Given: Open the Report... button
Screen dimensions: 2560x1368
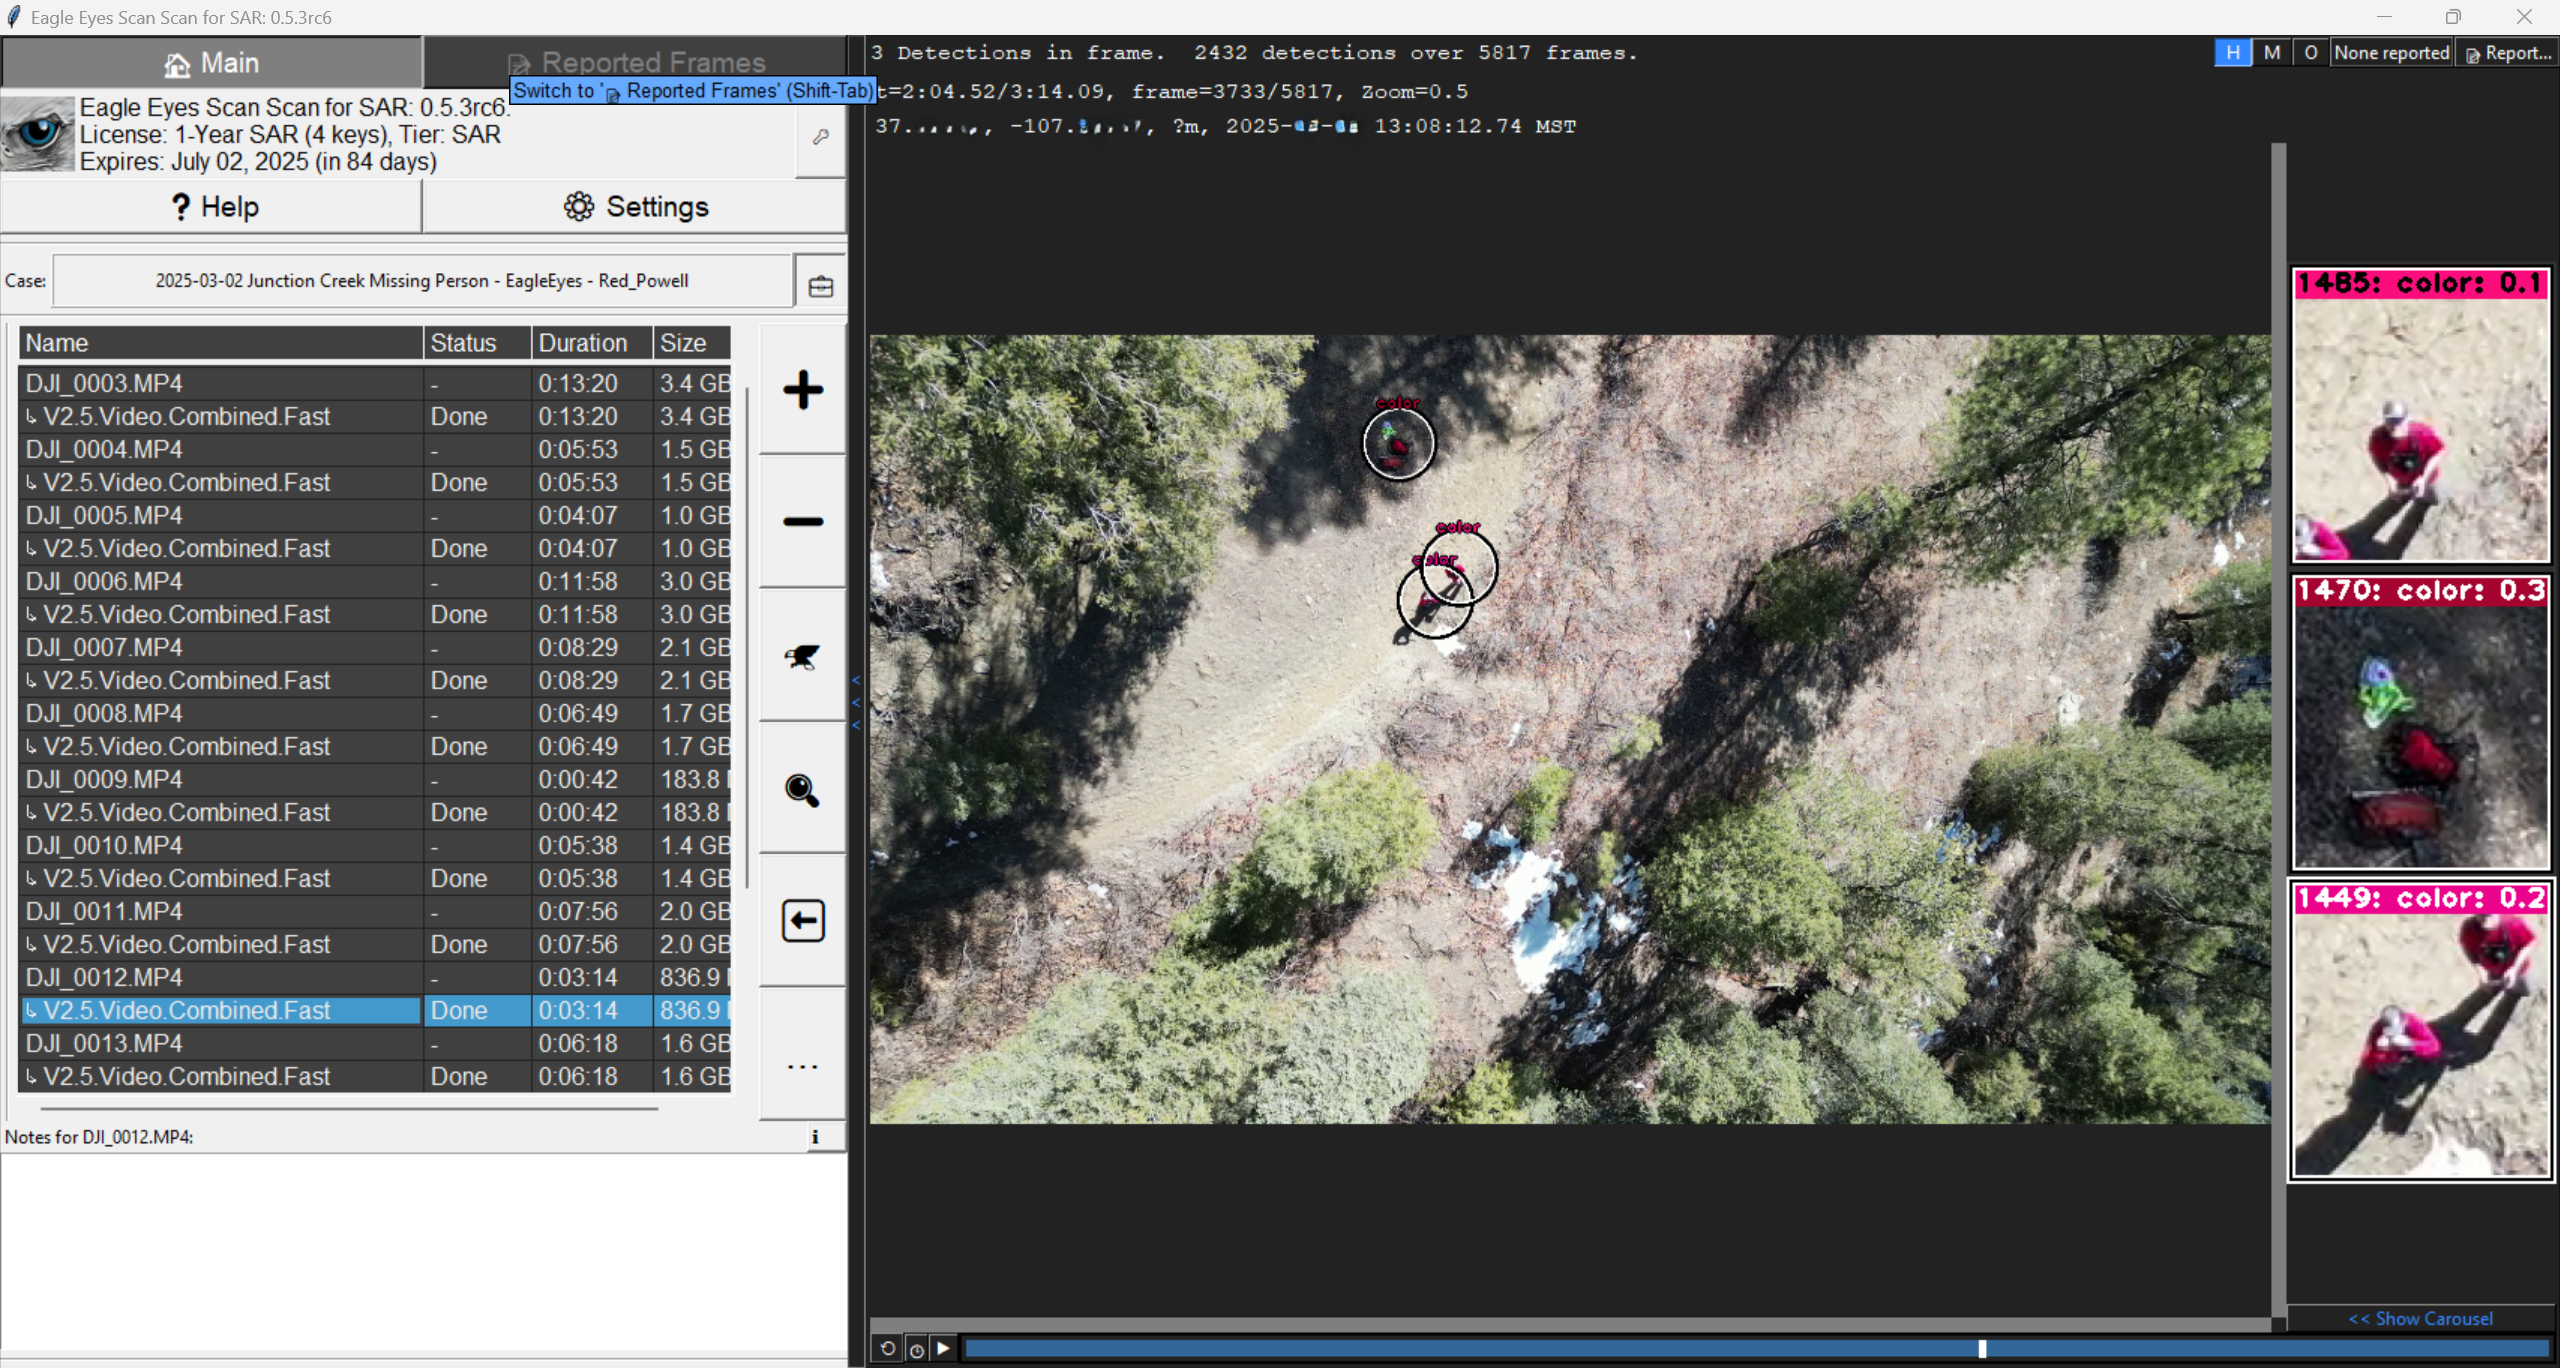Looking at the screenshot, I should 2508,53.
